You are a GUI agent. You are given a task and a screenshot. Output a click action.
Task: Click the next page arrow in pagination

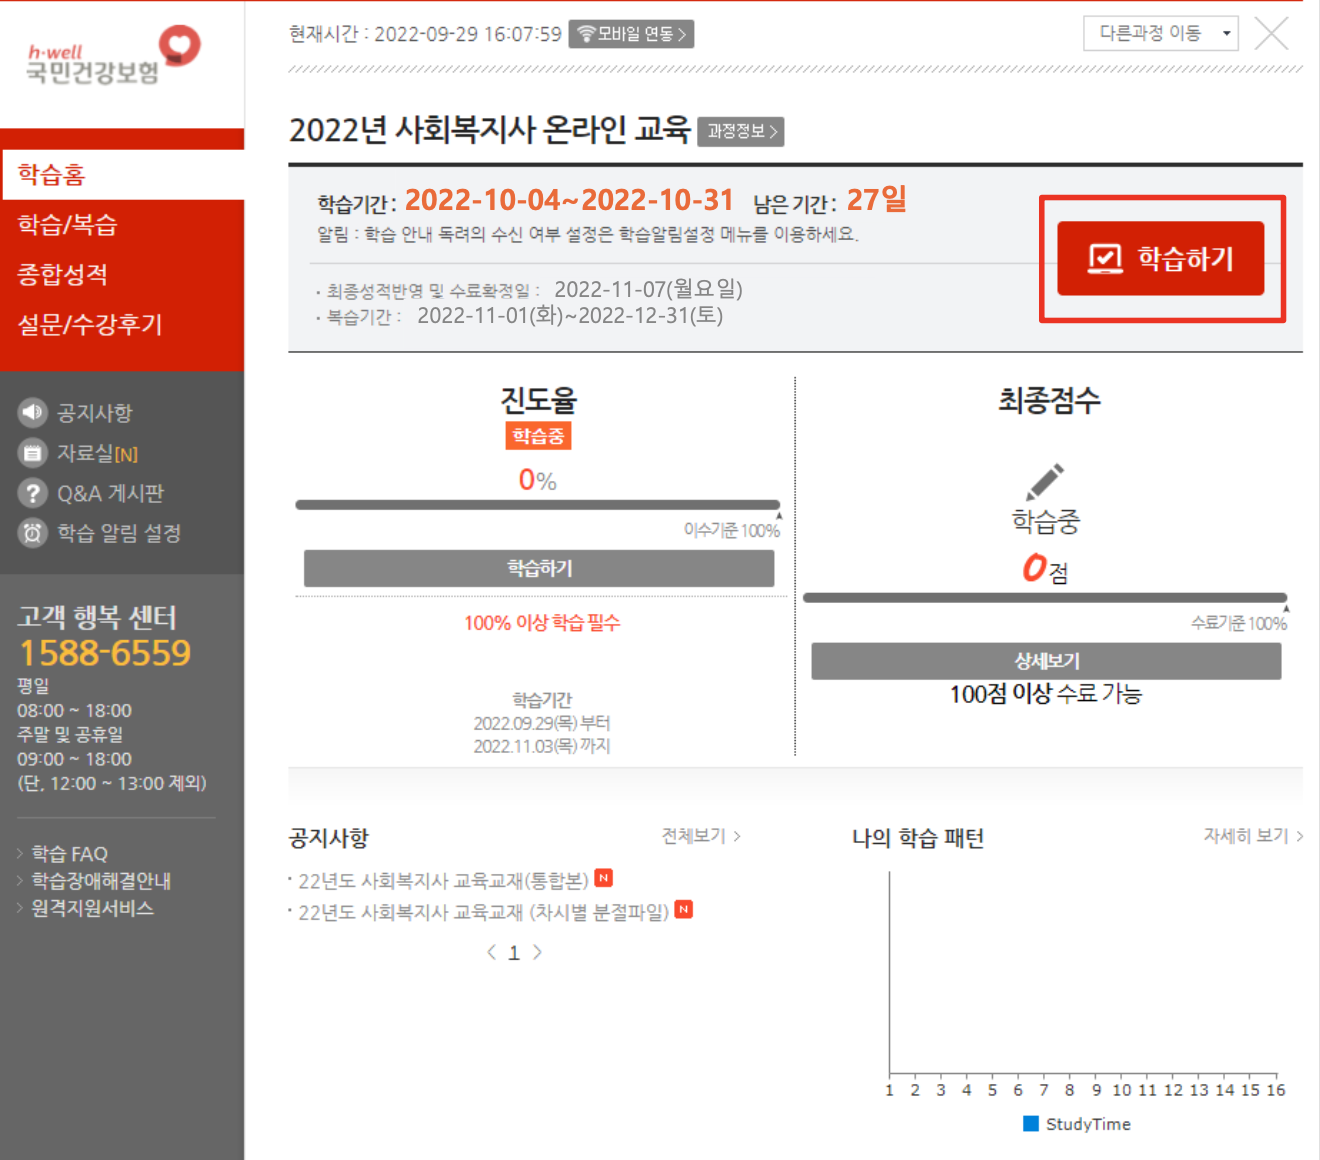pyautogui.click(x=537, y=952)
